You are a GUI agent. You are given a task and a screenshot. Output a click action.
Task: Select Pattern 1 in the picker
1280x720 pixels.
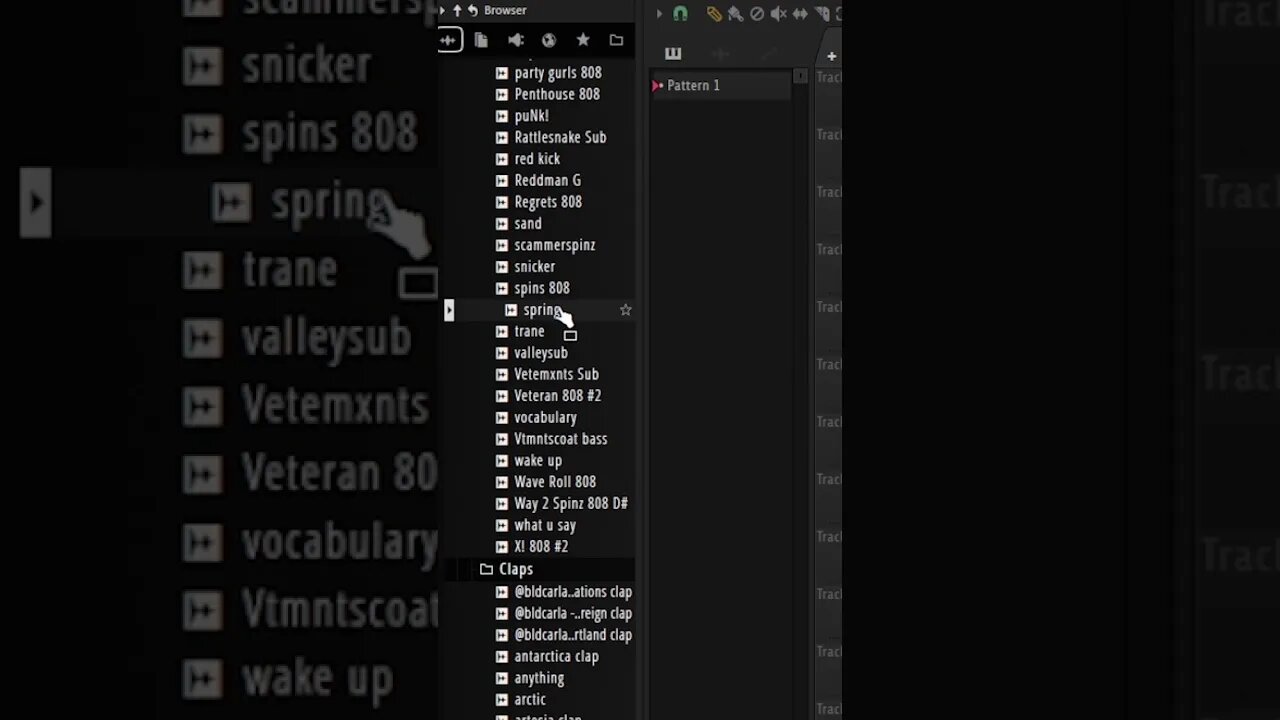pyautogui.click(x=721, y=86)
